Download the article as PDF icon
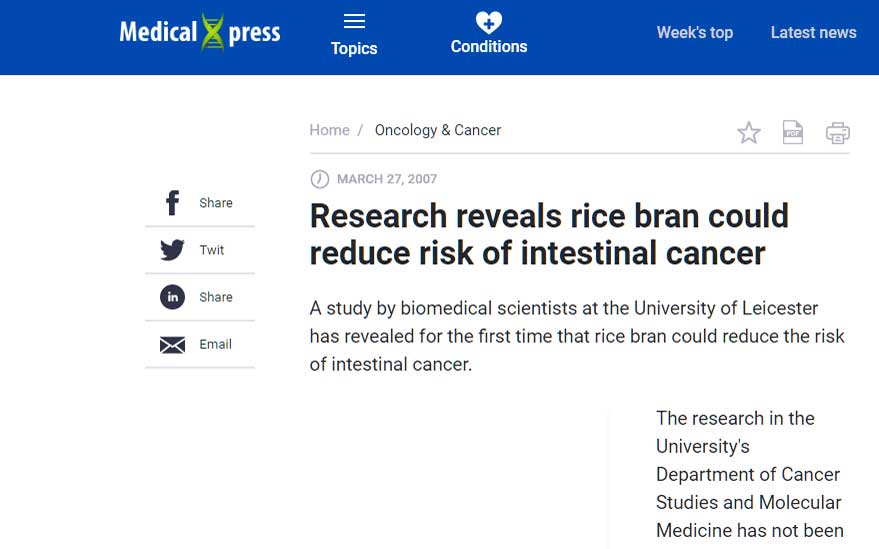This screenshot has height=549, width=879. click(x=793, y=132)
